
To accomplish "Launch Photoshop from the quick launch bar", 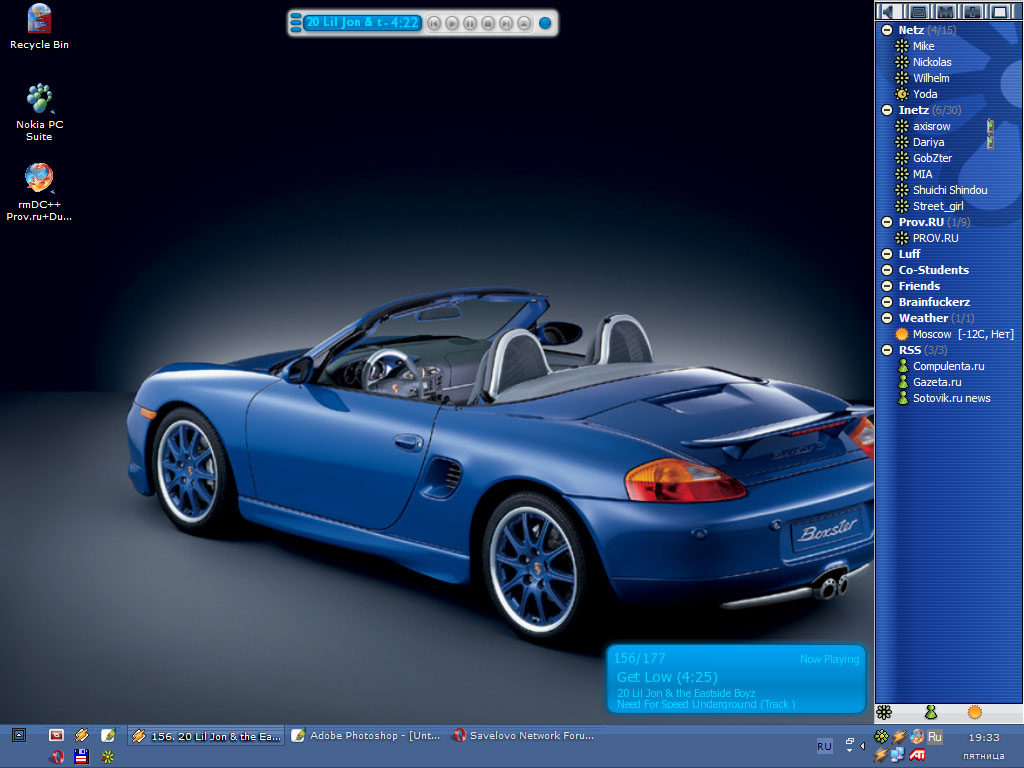I will 108,735.
